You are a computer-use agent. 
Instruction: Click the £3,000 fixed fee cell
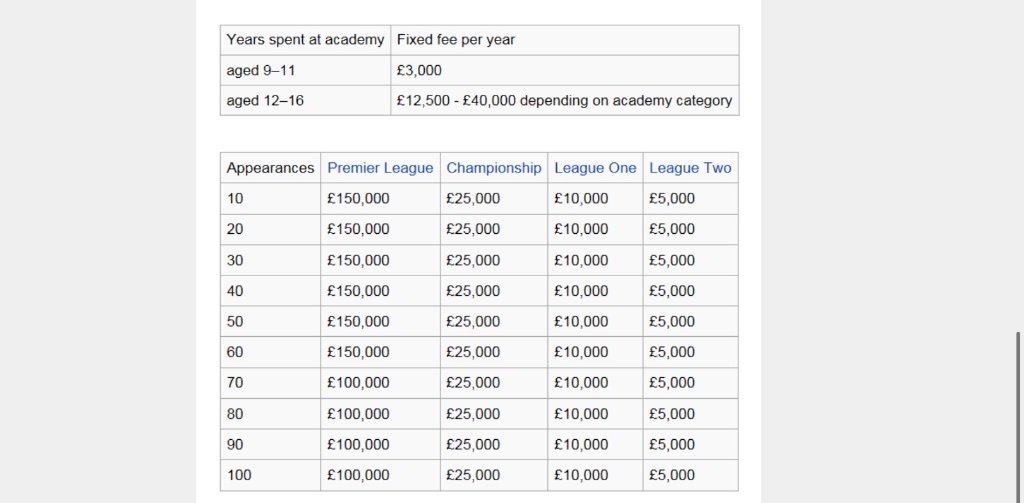[419, 70]
